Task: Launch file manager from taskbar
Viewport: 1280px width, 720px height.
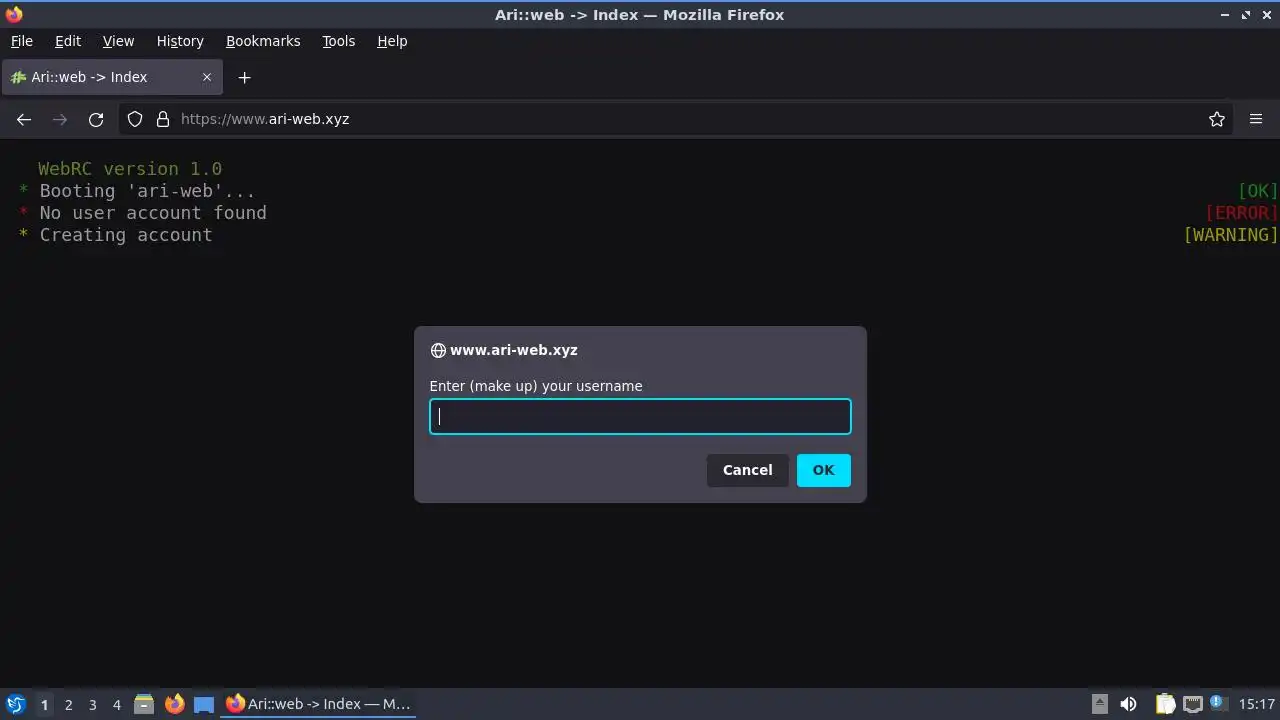Action: point(144,704)
